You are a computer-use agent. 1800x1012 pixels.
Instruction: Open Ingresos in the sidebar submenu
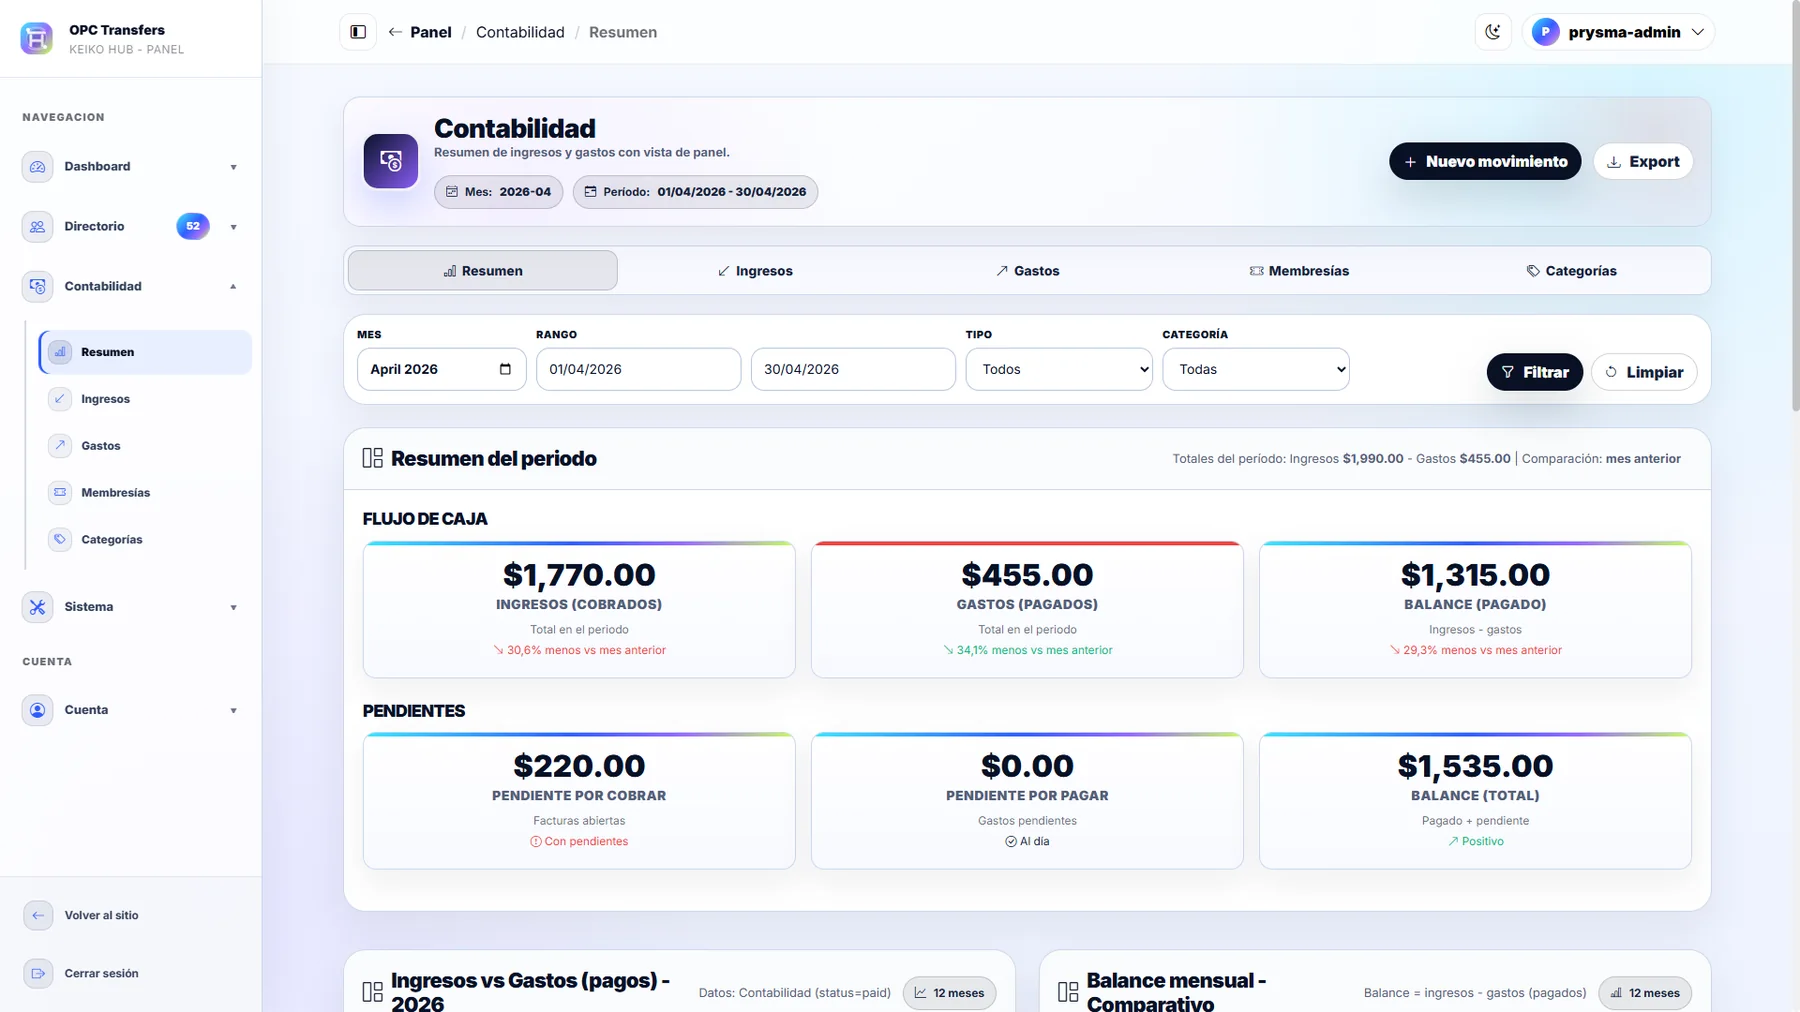tap(145, 399)
